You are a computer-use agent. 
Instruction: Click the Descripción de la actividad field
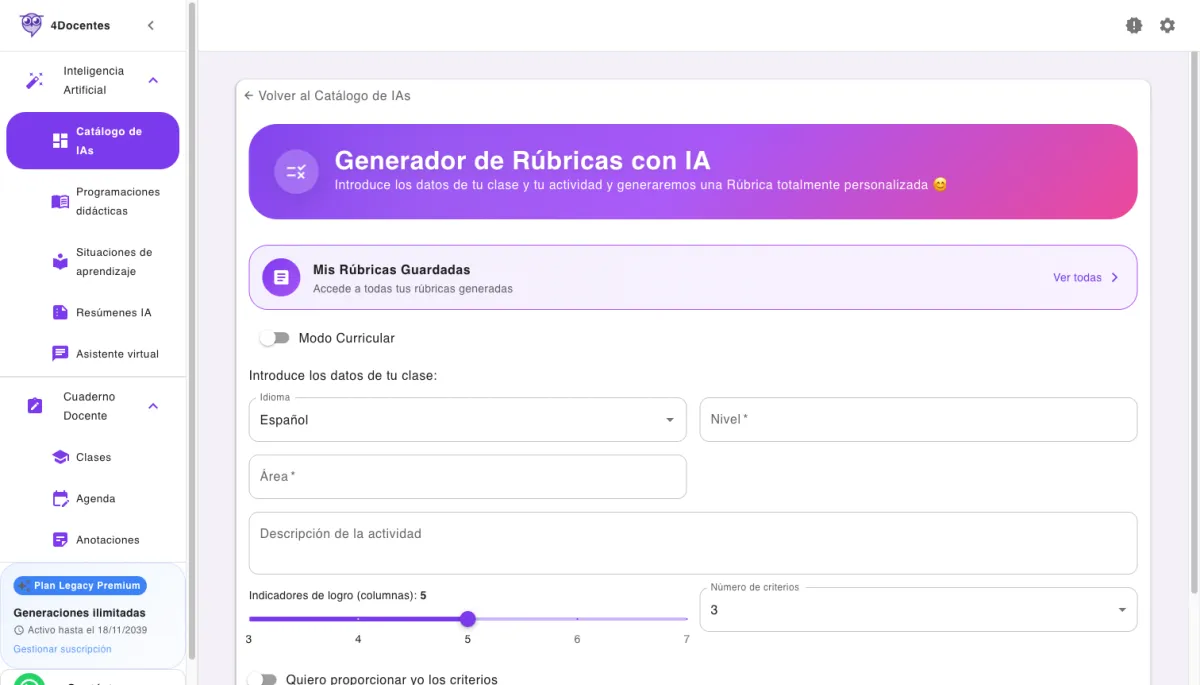coord(693,543)
